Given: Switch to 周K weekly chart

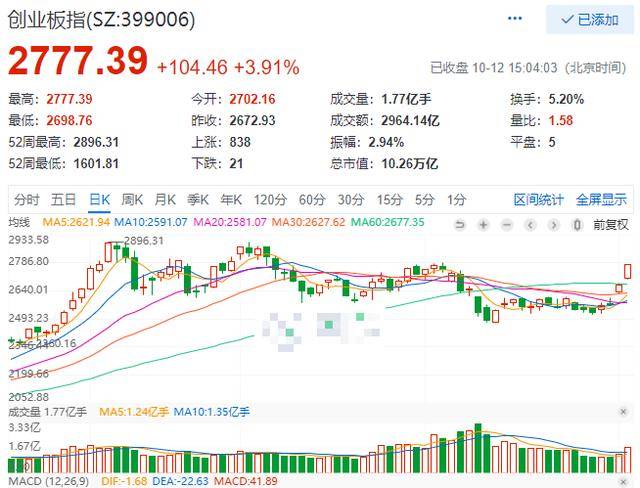Looking at the screenshot, I should 133,199.
